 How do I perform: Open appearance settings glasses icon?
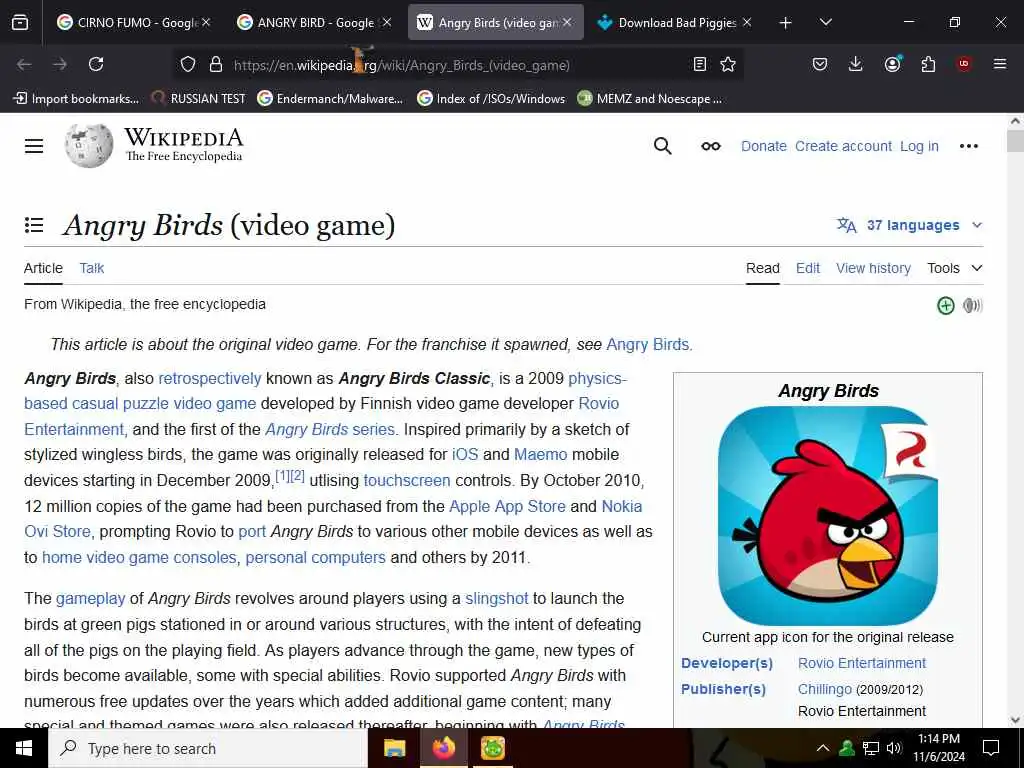point(711,146)
